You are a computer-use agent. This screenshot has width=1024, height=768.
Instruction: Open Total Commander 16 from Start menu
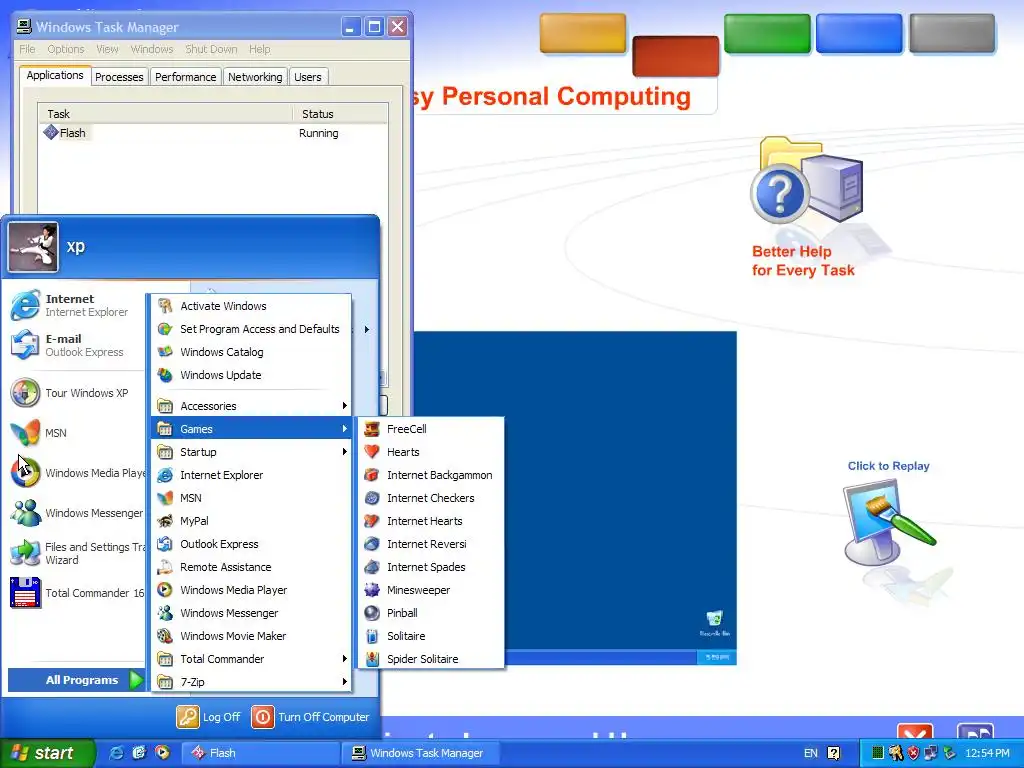(x=75, y=593)
